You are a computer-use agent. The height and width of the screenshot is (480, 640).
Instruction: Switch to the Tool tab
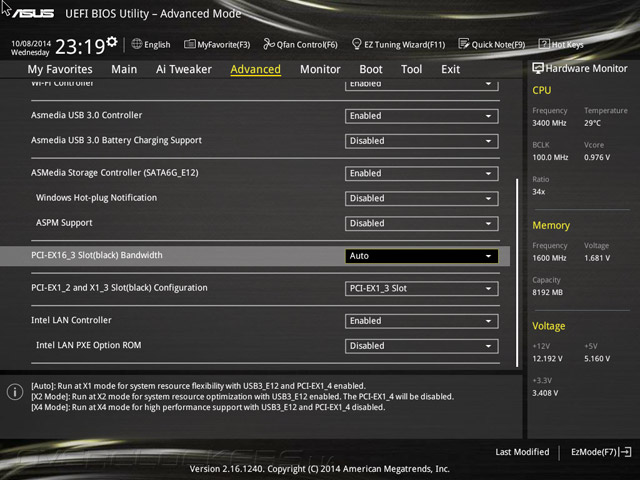coord(411,69)
